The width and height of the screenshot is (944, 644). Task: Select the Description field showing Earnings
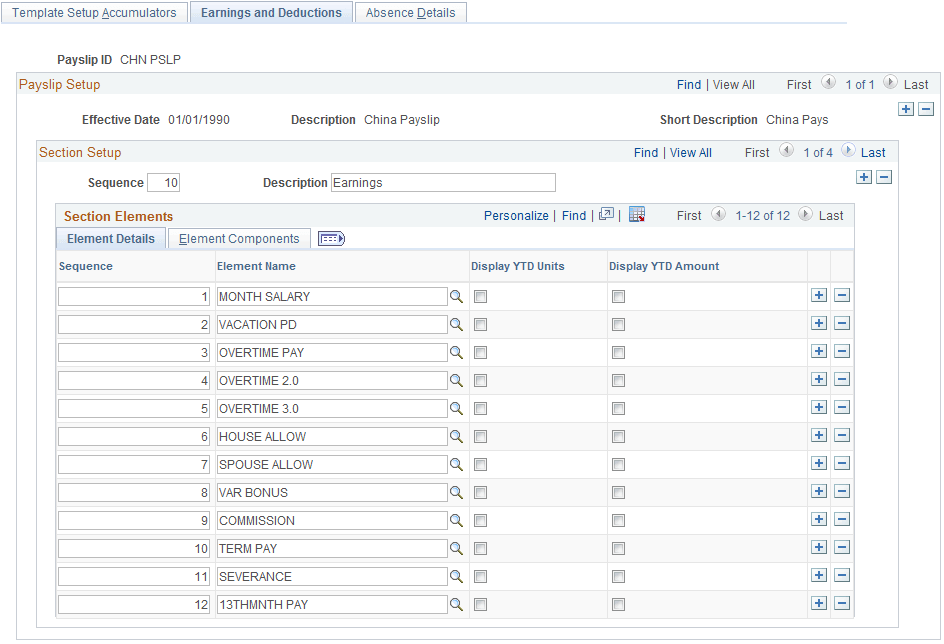pyautogui.click(x=443, y=182)
